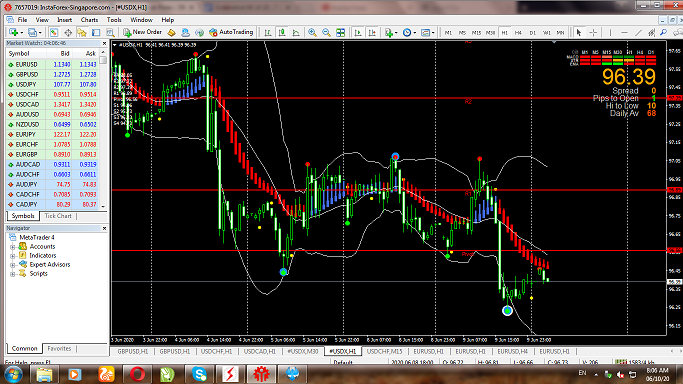683x384 pixels.
Task: Click the Windows Start button
Action: point(13,374)
